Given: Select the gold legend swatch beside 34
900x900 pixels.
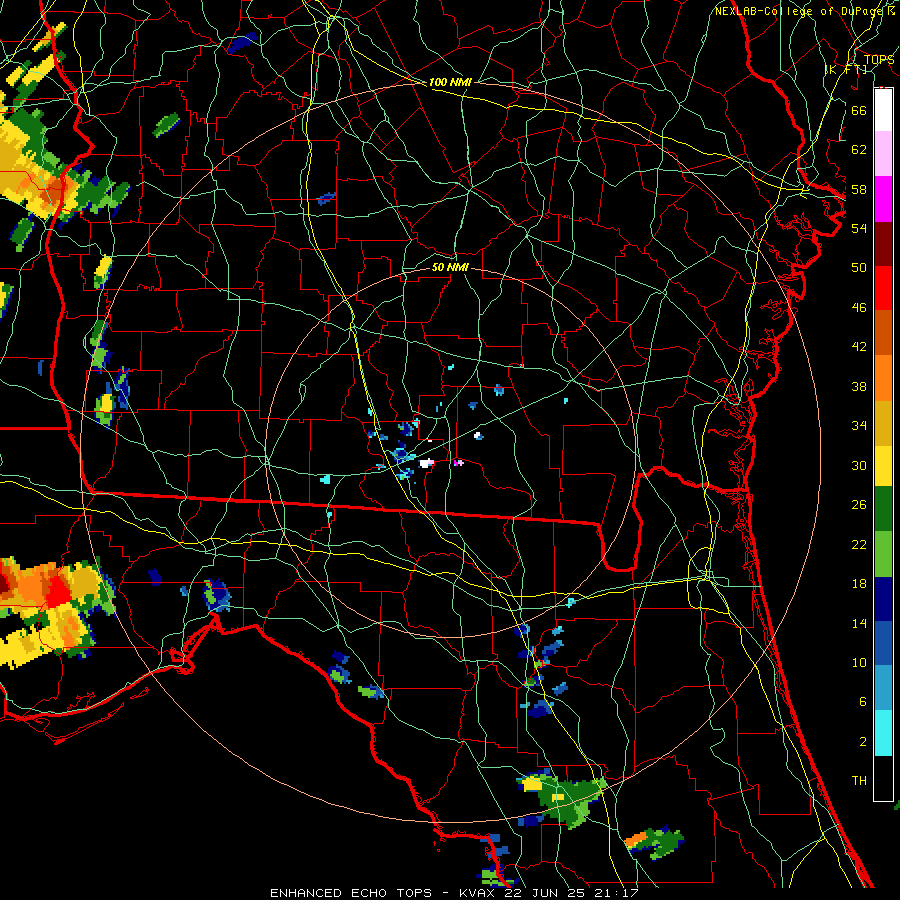Looking at the screenshot, I should (883, 422).
